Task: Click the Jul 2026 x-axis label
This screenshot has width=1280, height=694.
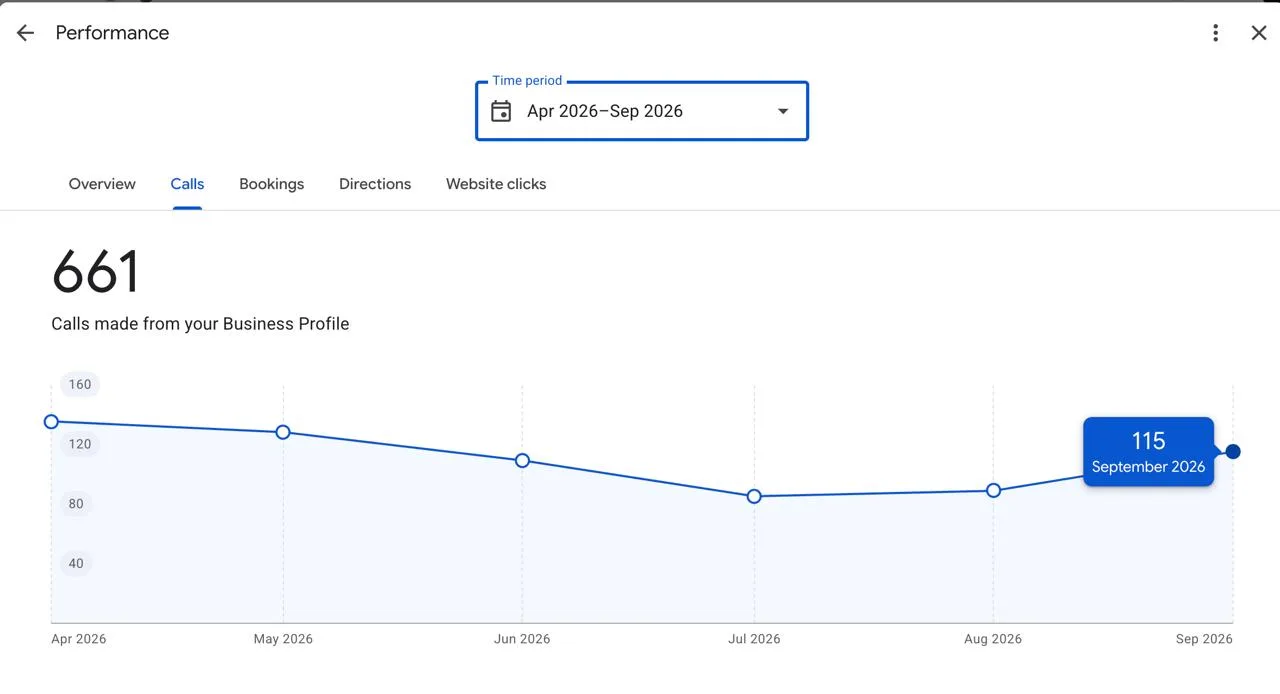Action: (x=754, y=639)
